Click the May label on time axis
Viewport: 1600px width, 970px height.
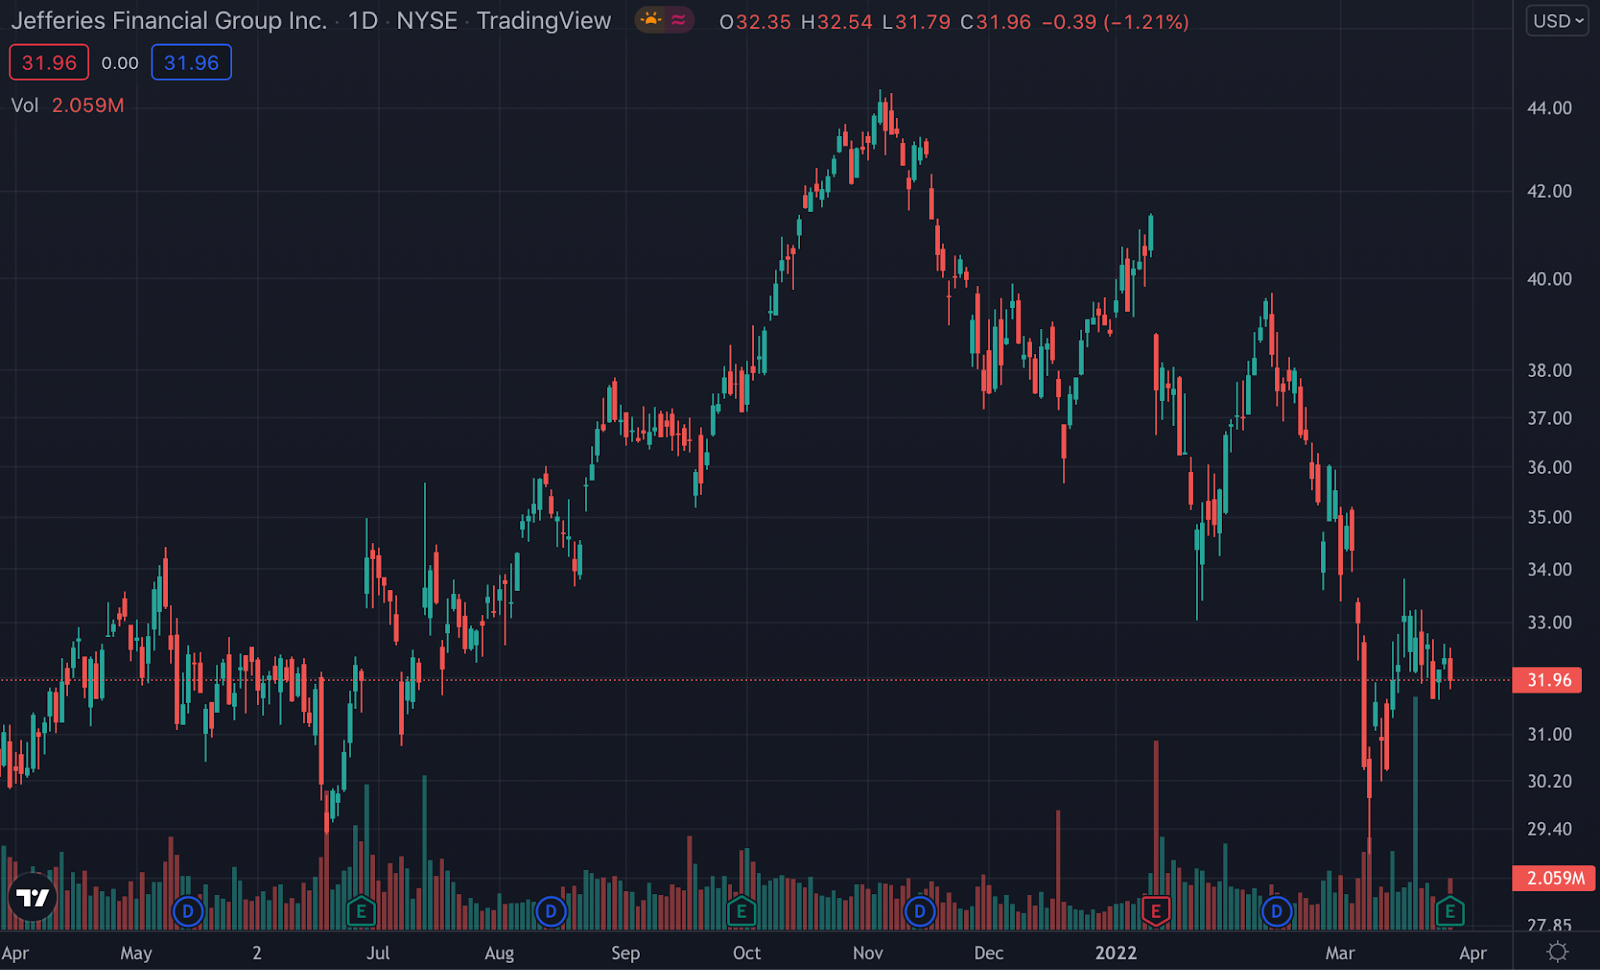pyautogui.click(x=136, y=953)
